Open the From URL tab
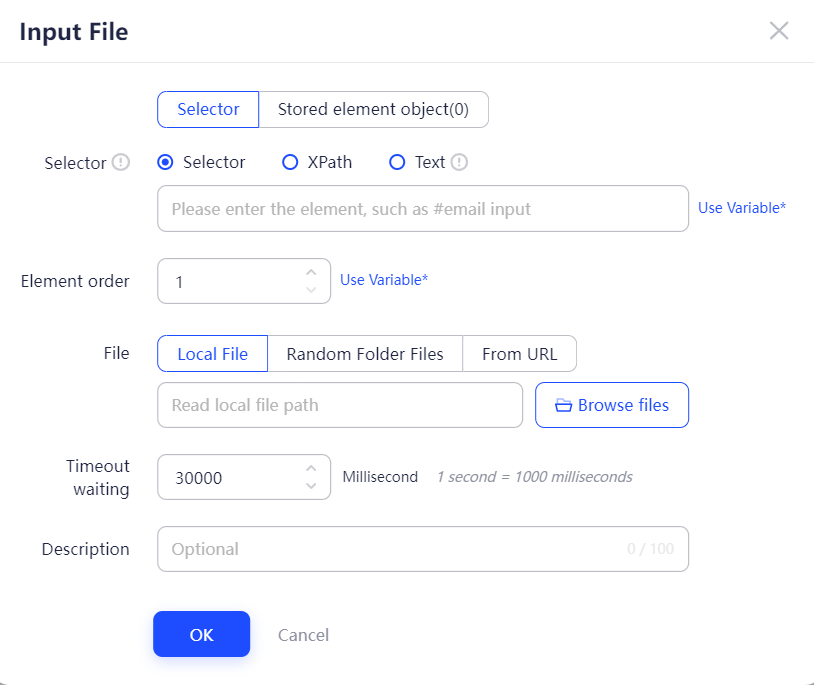This screenshot has width=814, height=685. coord(519,353)
